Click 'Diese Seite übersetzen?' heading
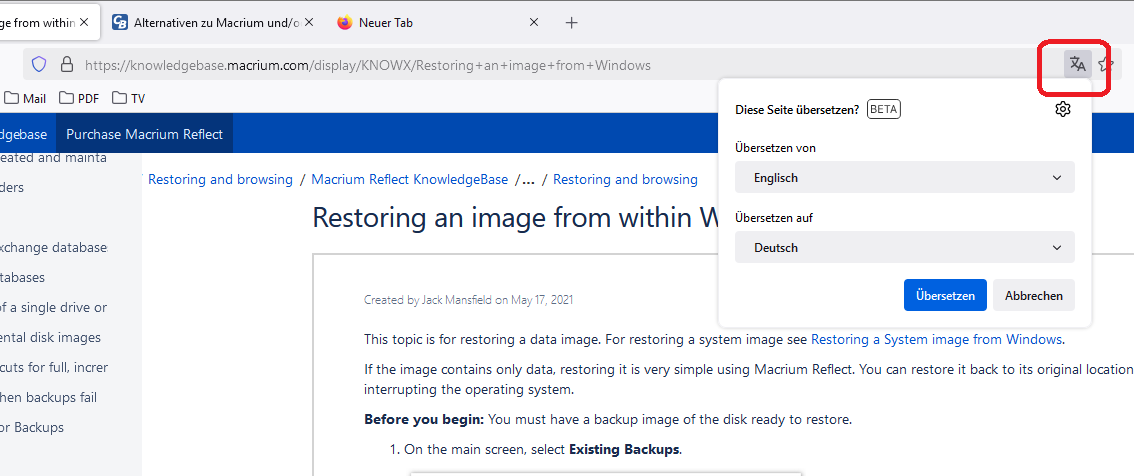The image size is (1134, 476). 797,110
